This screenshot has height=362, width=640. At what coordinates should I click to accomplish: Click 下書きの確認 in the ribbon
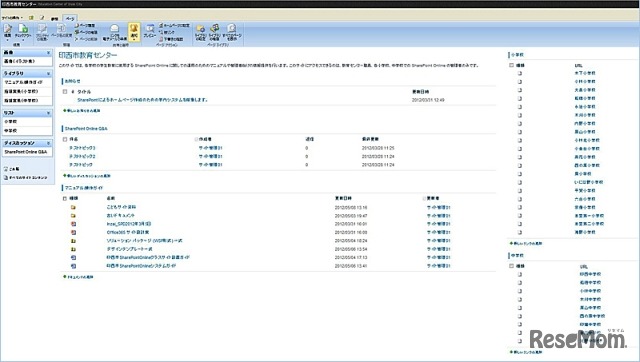pyautogui.click(x=171, y=39)
